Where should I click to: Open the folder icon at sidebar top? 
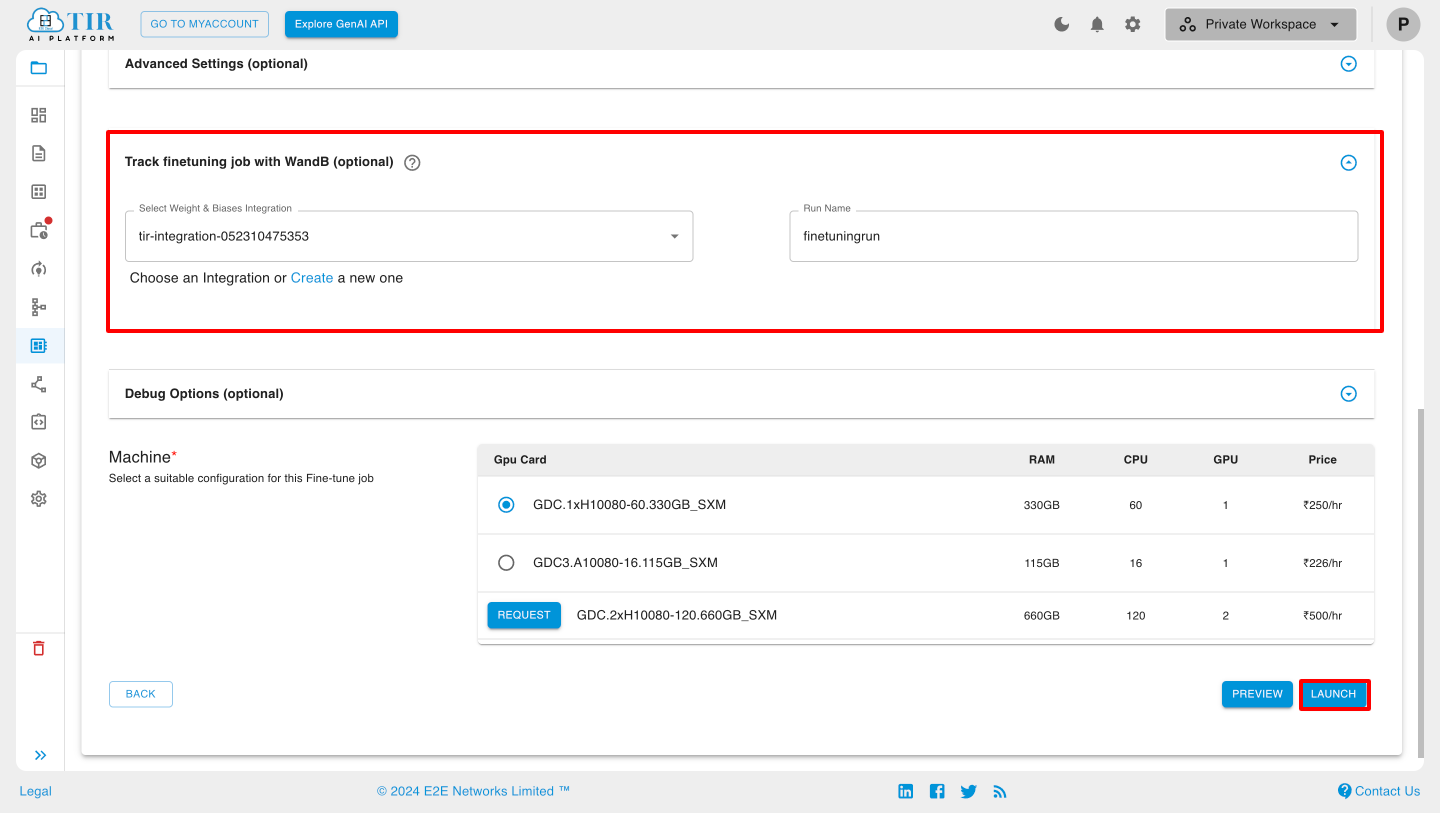(39, 68)
